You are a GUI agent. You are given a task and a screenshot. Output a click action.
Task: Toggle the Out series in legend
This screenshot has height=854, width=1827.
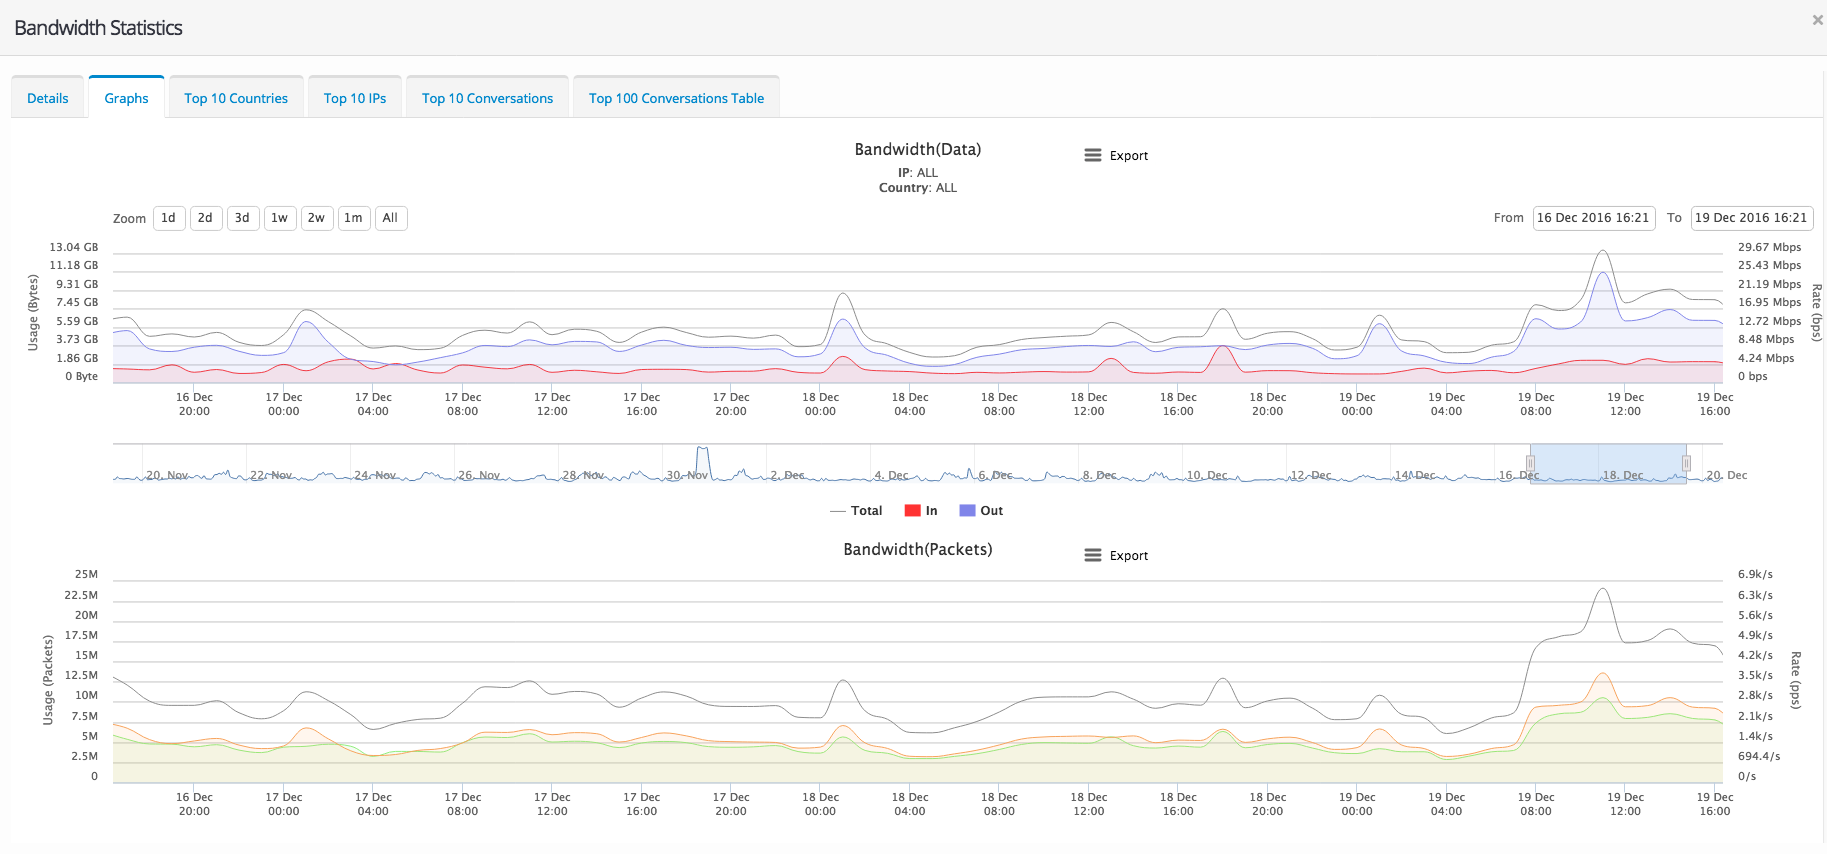pyautogui.click(x=981, y=511)
